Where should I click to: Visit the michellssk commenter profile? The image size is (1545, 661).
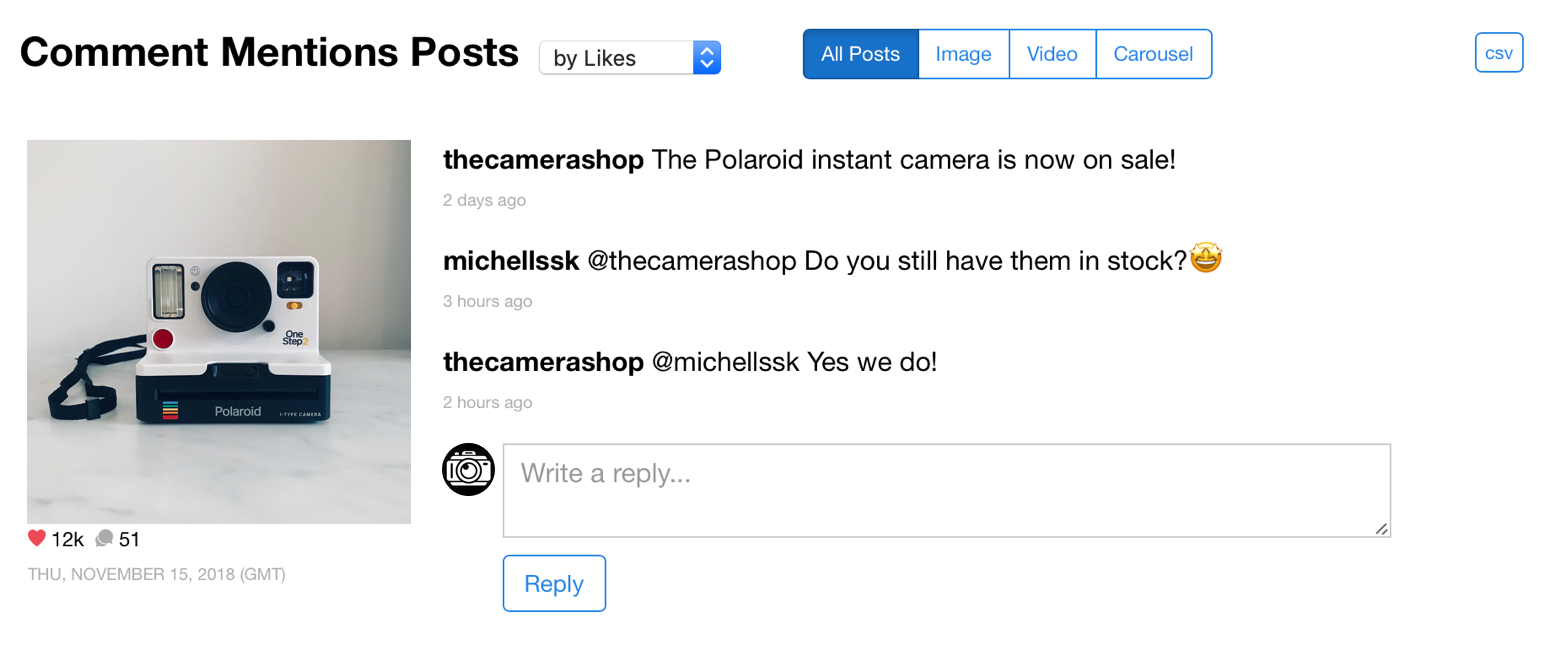click(x=511, y=261)
